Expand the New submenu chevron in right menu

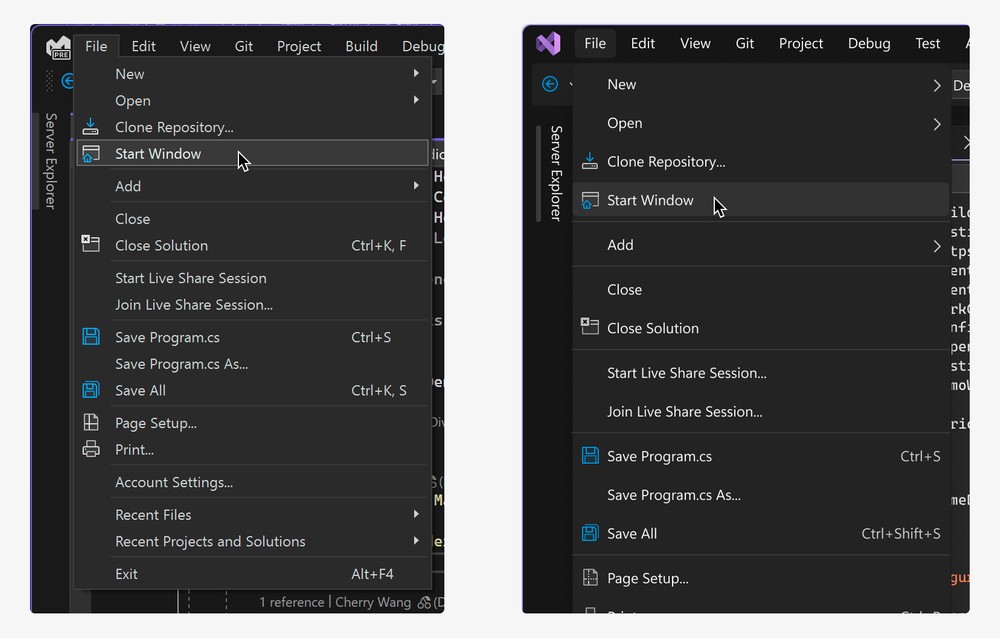tap(937, 85)
